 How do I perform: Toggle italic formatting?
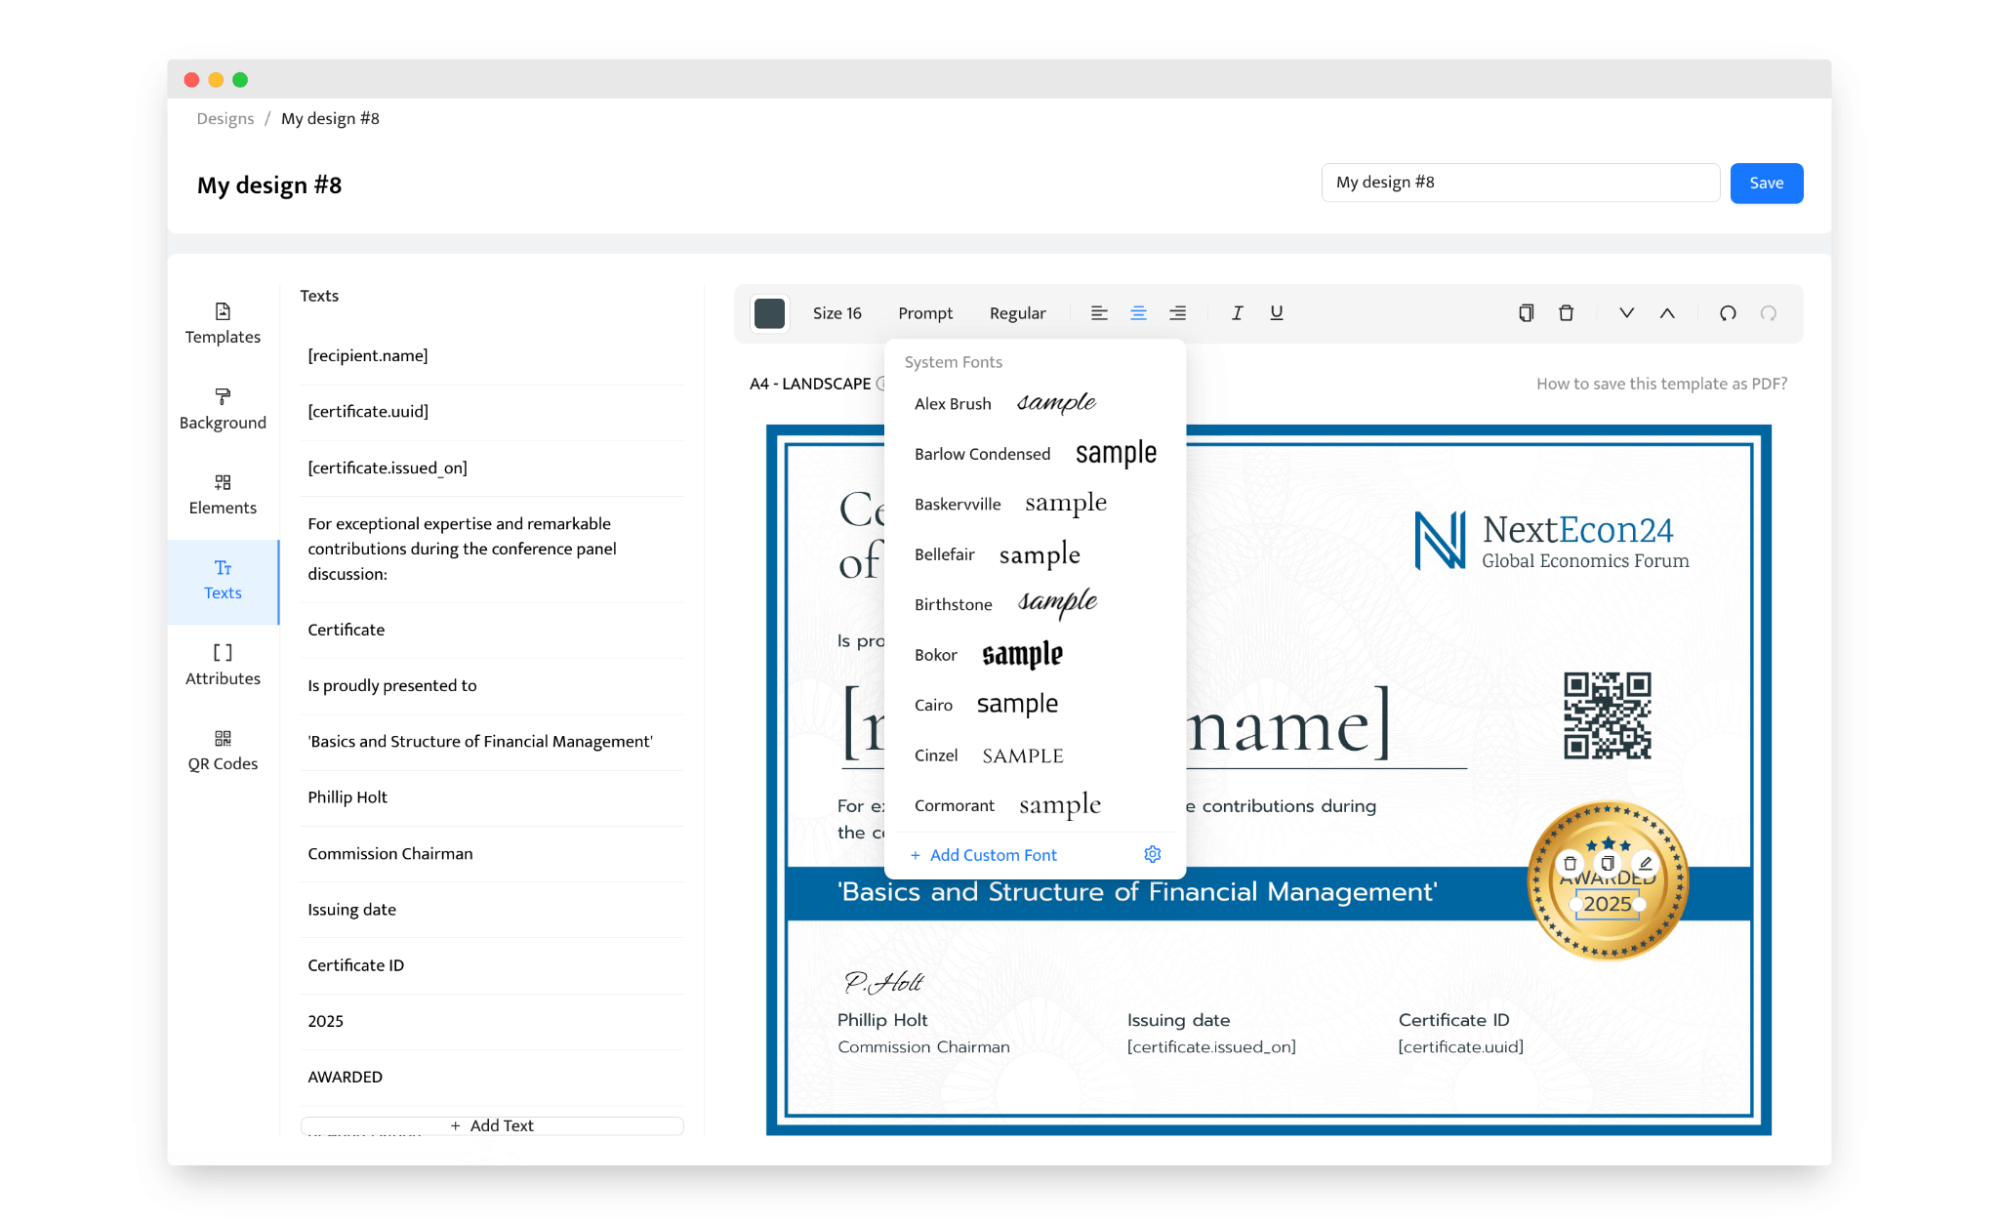point(1237,313)
